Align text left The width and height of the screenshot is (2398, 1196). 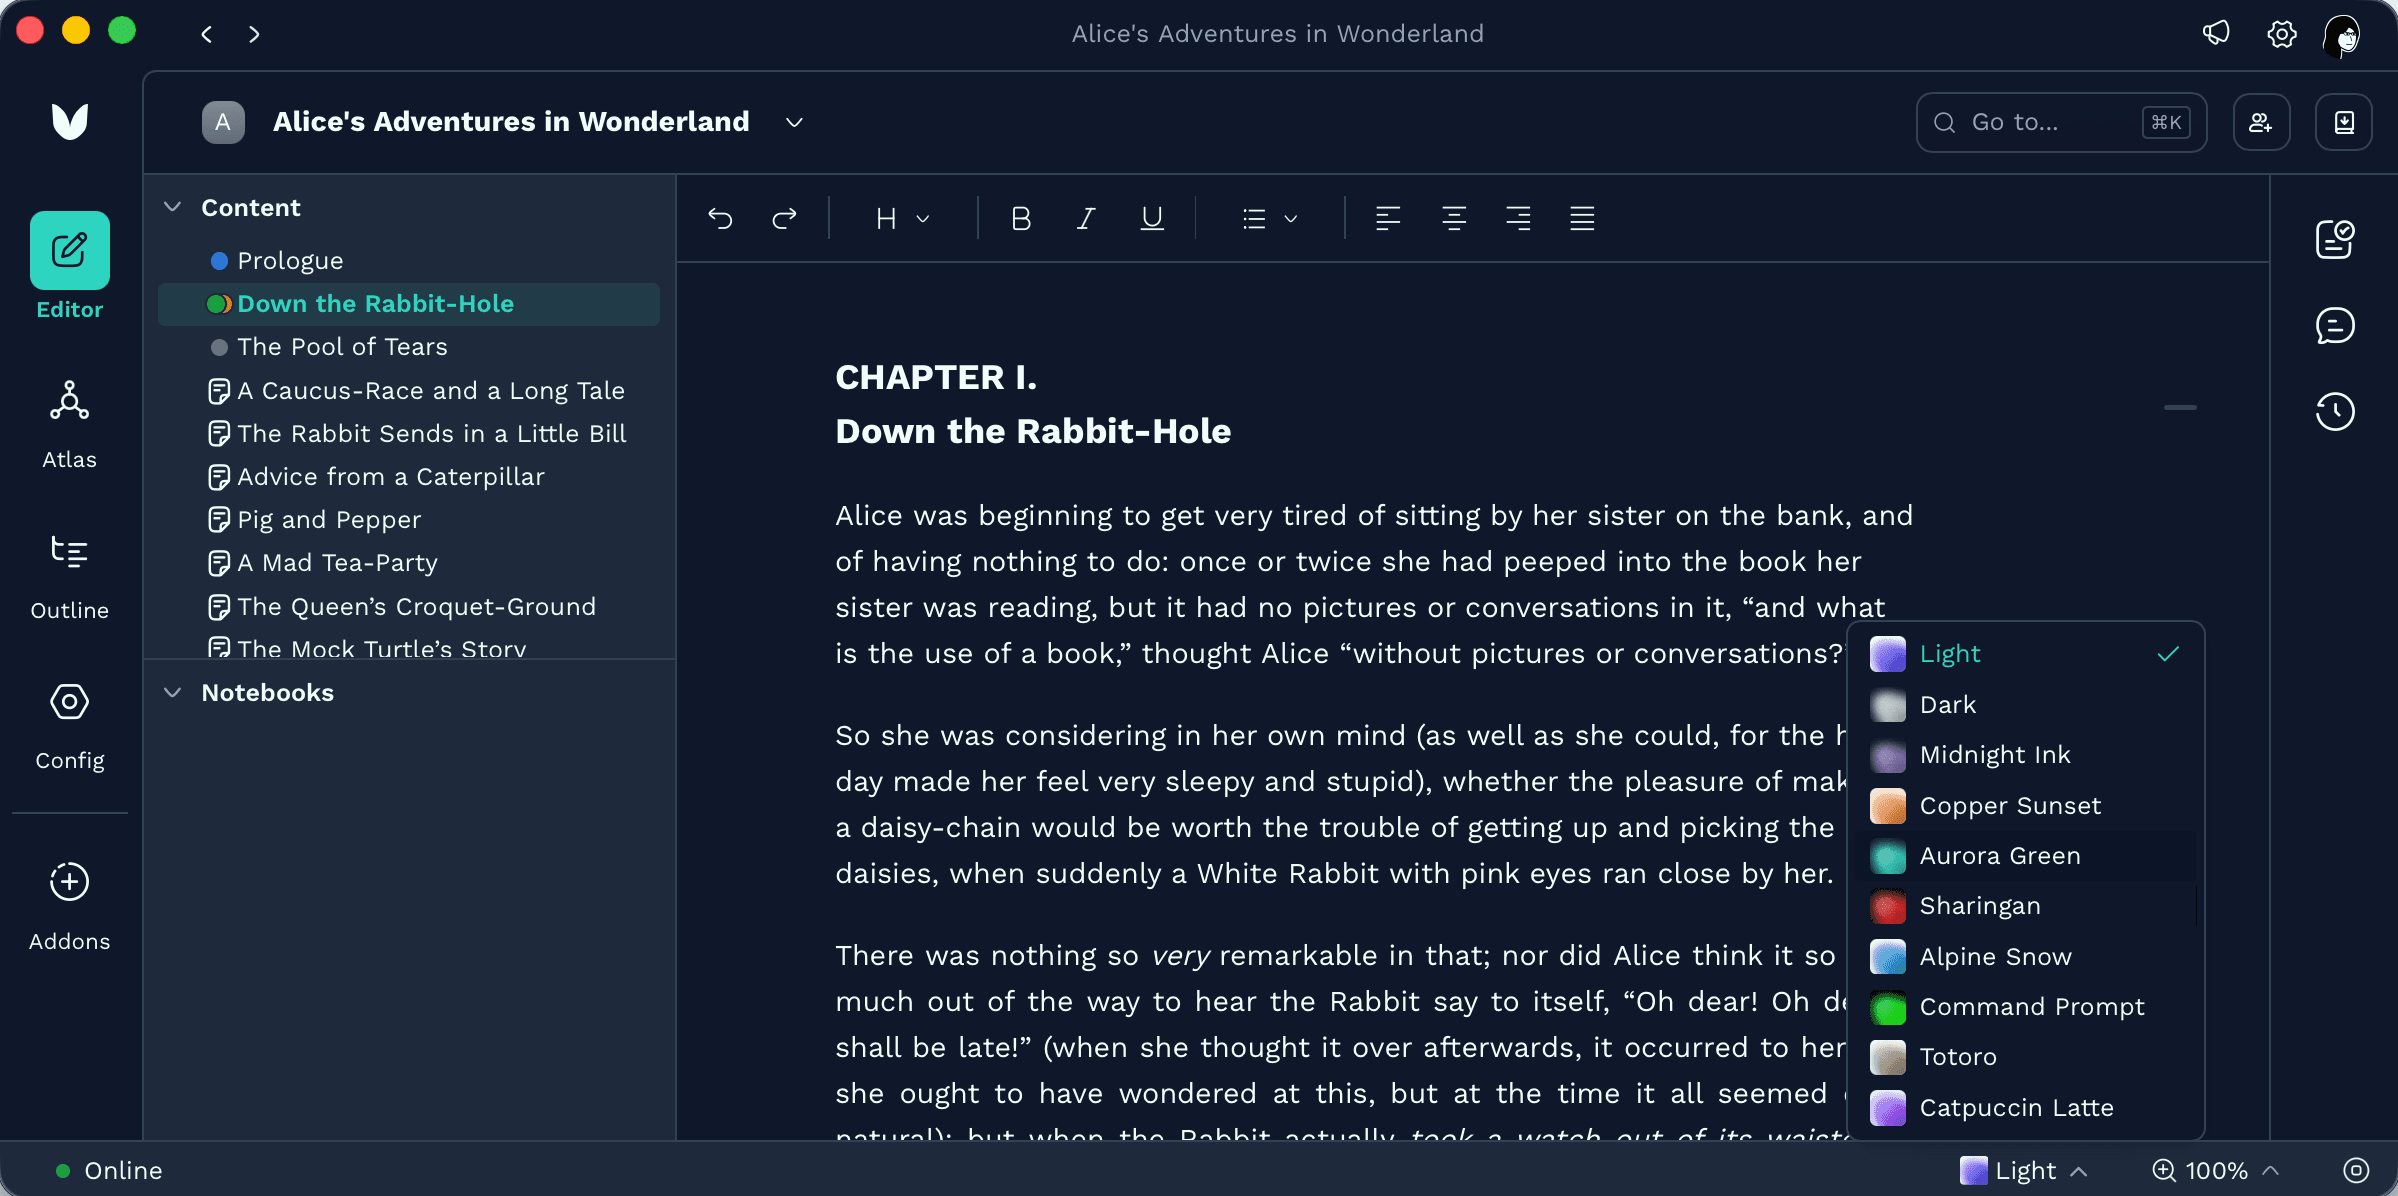1388,218
